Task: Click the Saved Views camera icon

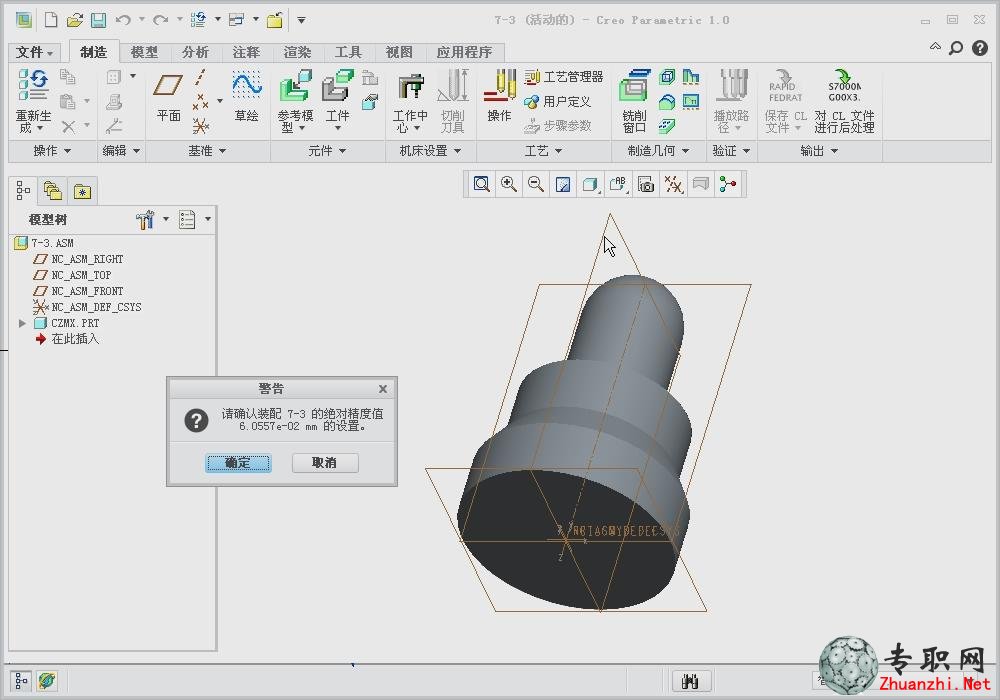Action: 646,185
